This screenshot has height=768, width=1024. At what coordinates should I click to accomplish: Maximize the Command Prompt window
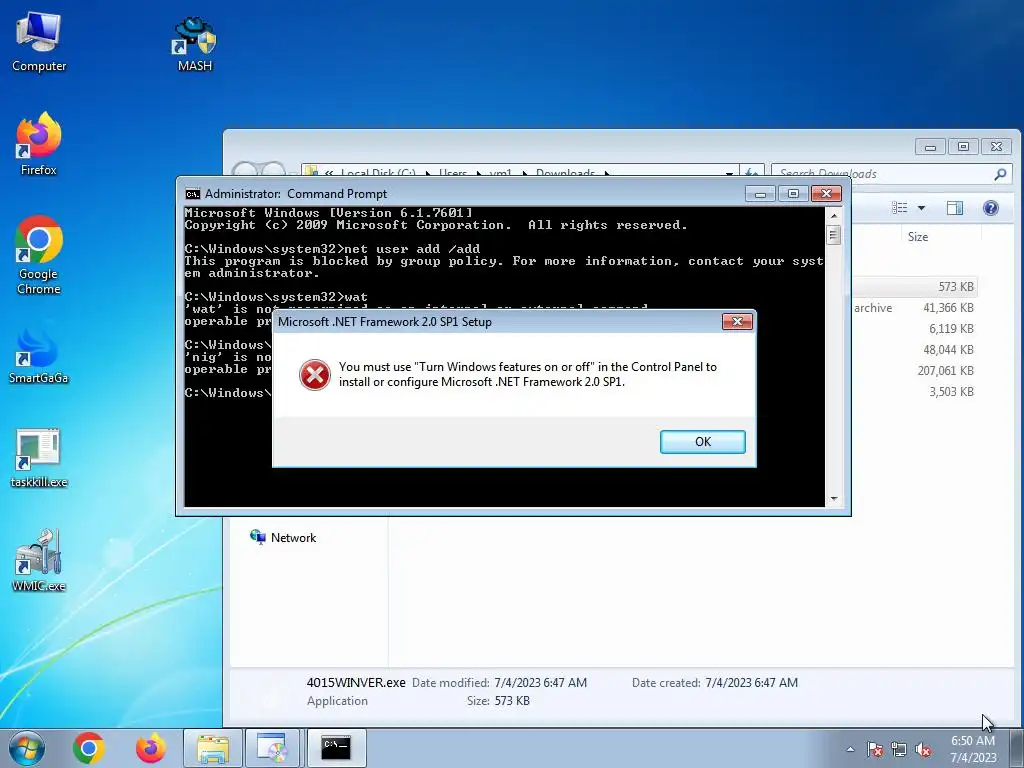tap(793, 194)
